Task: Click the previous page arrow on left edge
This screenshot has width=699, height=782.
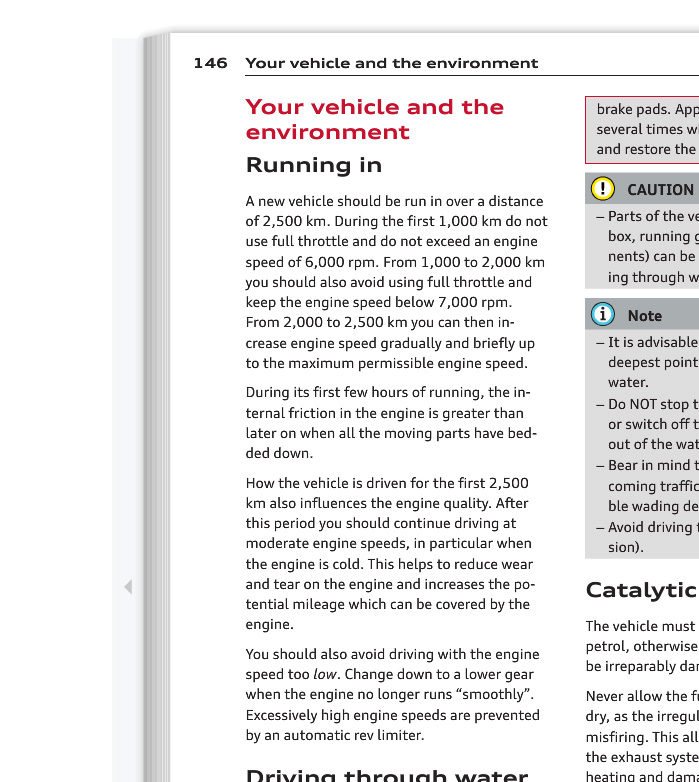Action: [128, 587]
